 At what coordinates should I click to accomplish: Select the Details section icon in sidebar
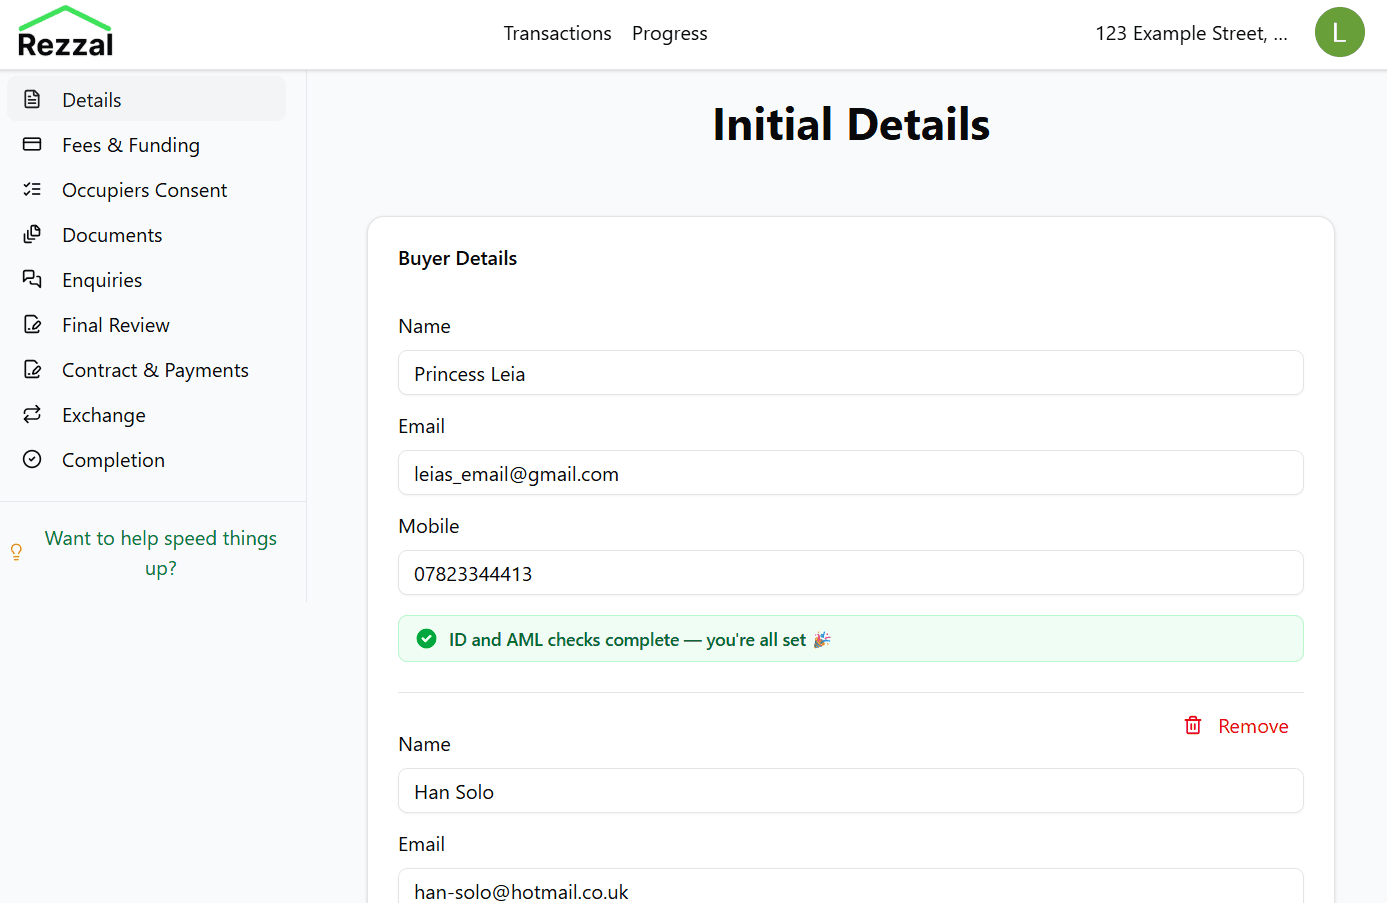tap(34, 99)
